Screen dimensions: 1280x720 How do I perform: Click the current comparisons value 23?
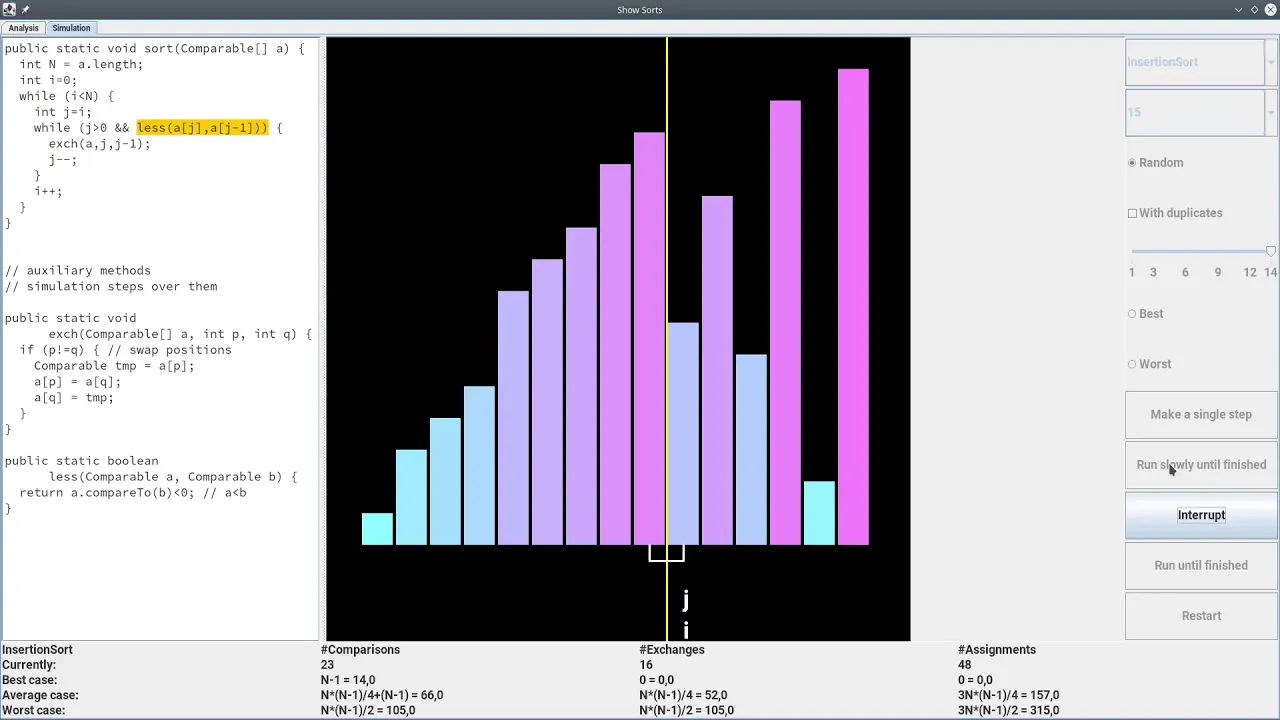[327, 665]
